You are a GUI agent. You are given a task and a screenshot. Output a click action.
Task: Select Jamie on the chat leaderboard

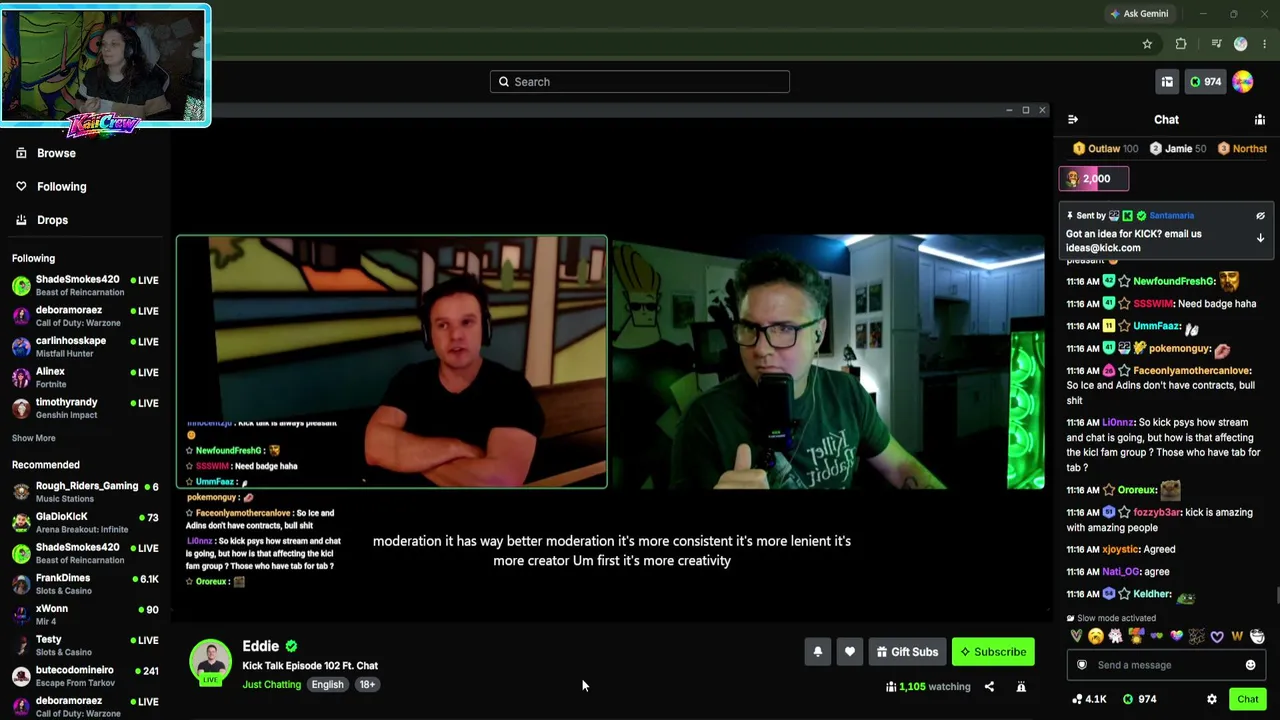tap(1176, 149)
